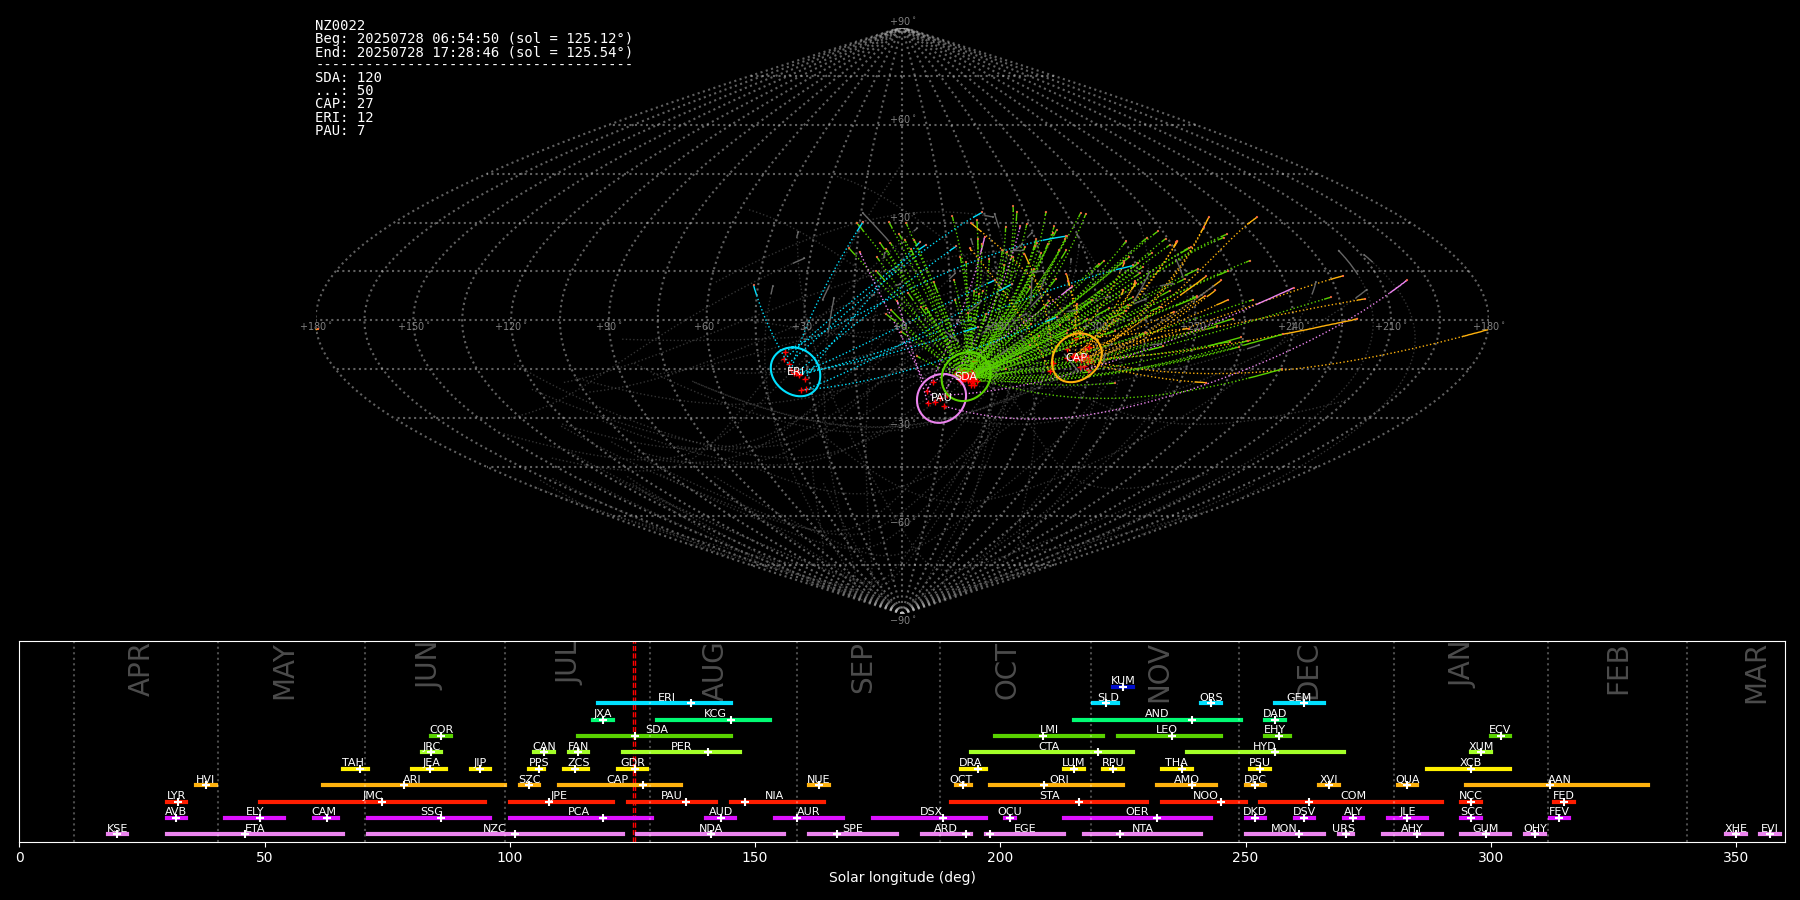Click the 'ERI: 12' count in the legend
1800x900 pixels.
tap(344, 117)
